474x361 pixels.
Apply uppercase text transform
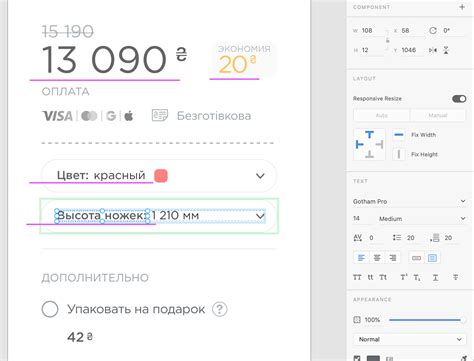[357, 277]
